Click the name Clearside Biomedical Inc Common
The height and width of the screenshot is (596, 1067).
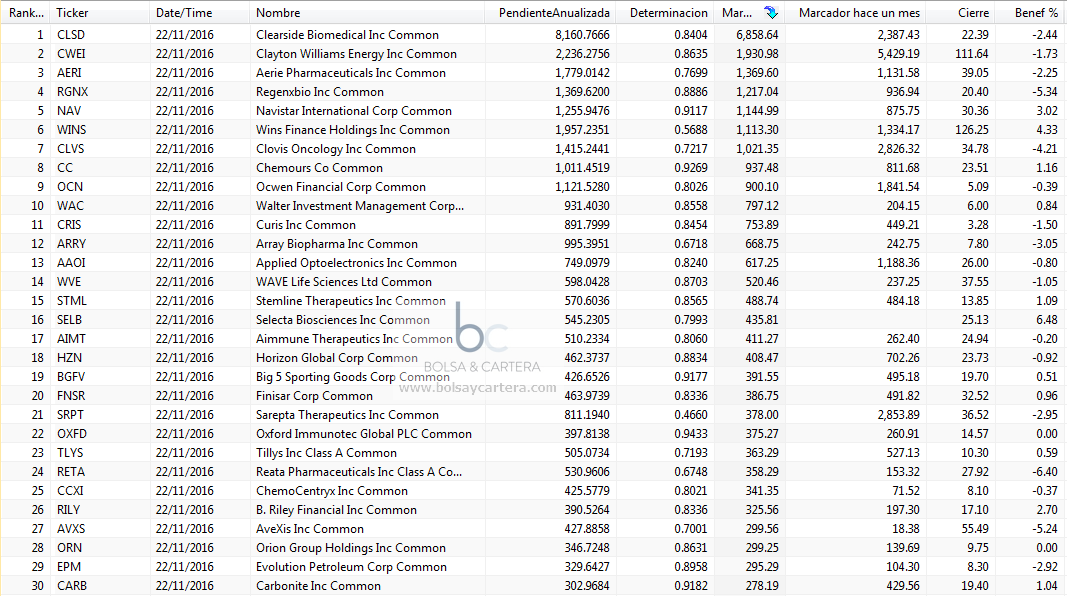[347, 35]
